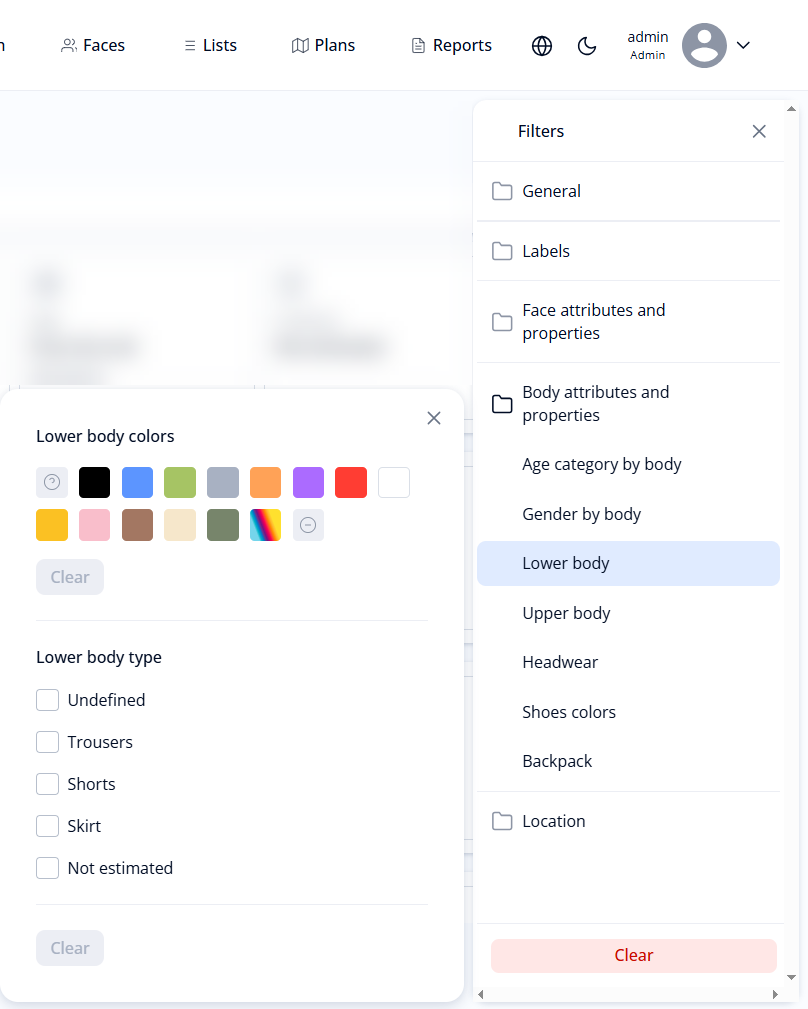
Task: Enable the Shorts filter checkbox
Action: click(47, 784)
